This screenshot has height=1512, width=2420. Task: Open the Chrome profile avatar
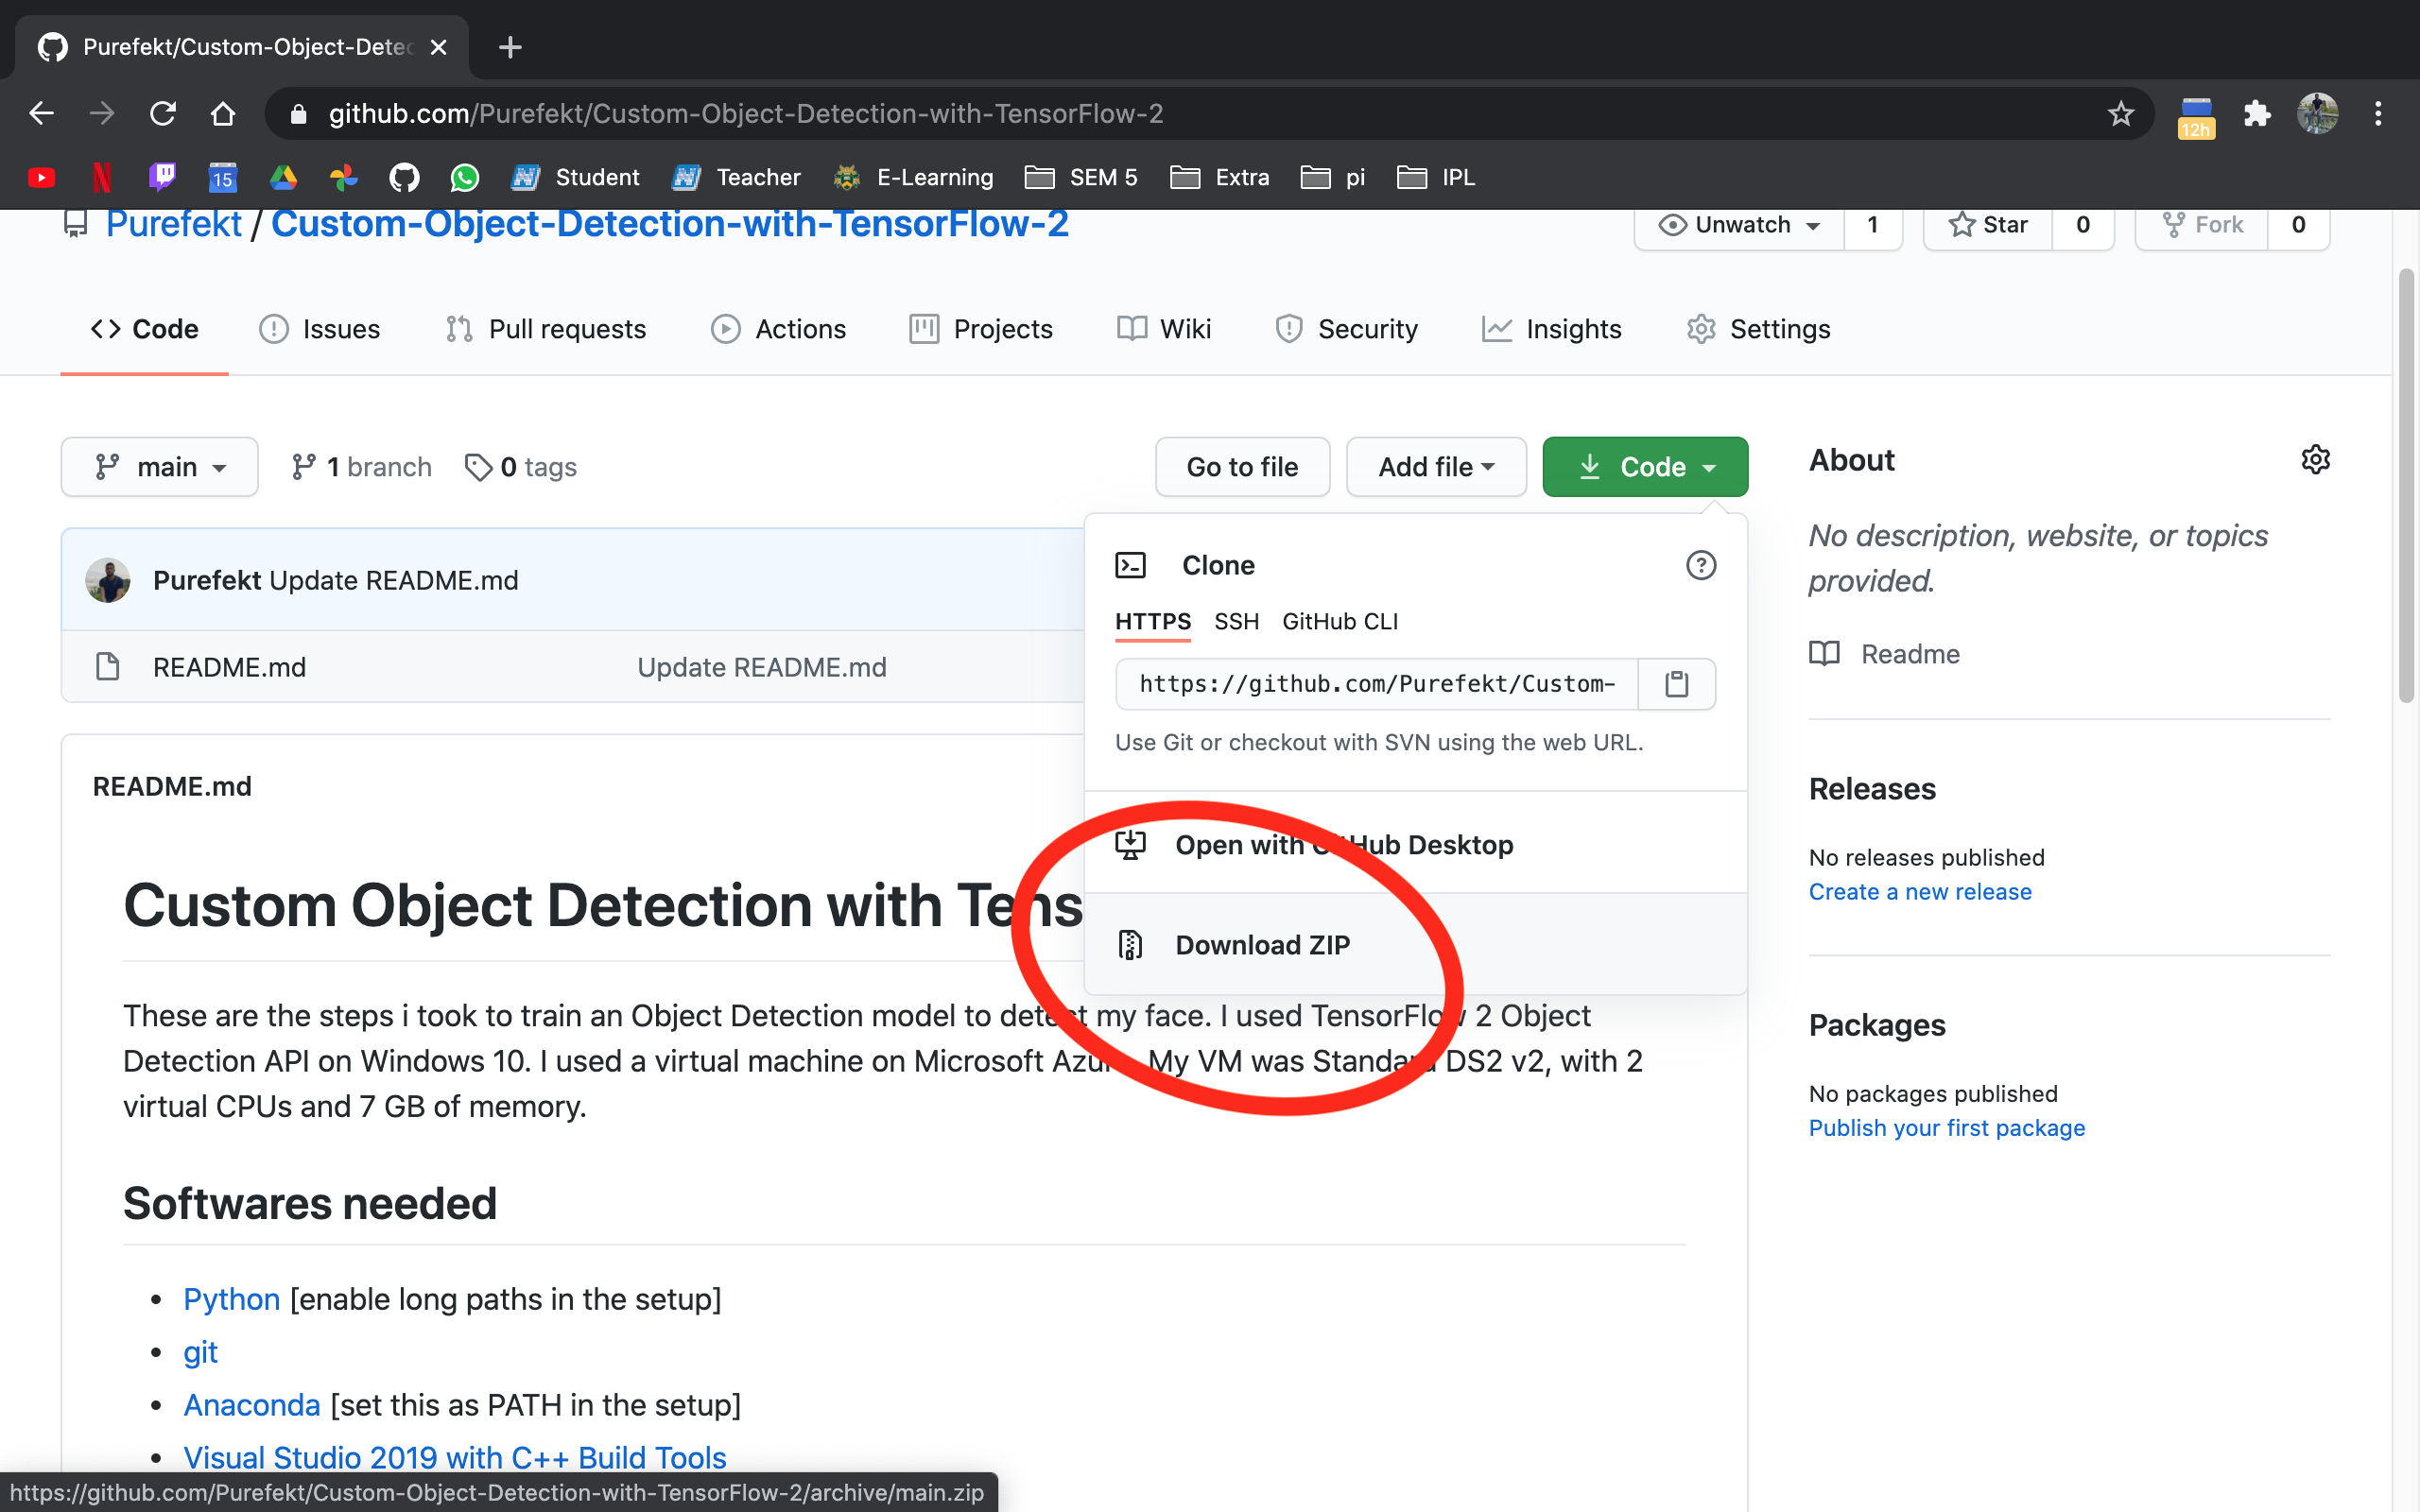tap(2317, 113)
